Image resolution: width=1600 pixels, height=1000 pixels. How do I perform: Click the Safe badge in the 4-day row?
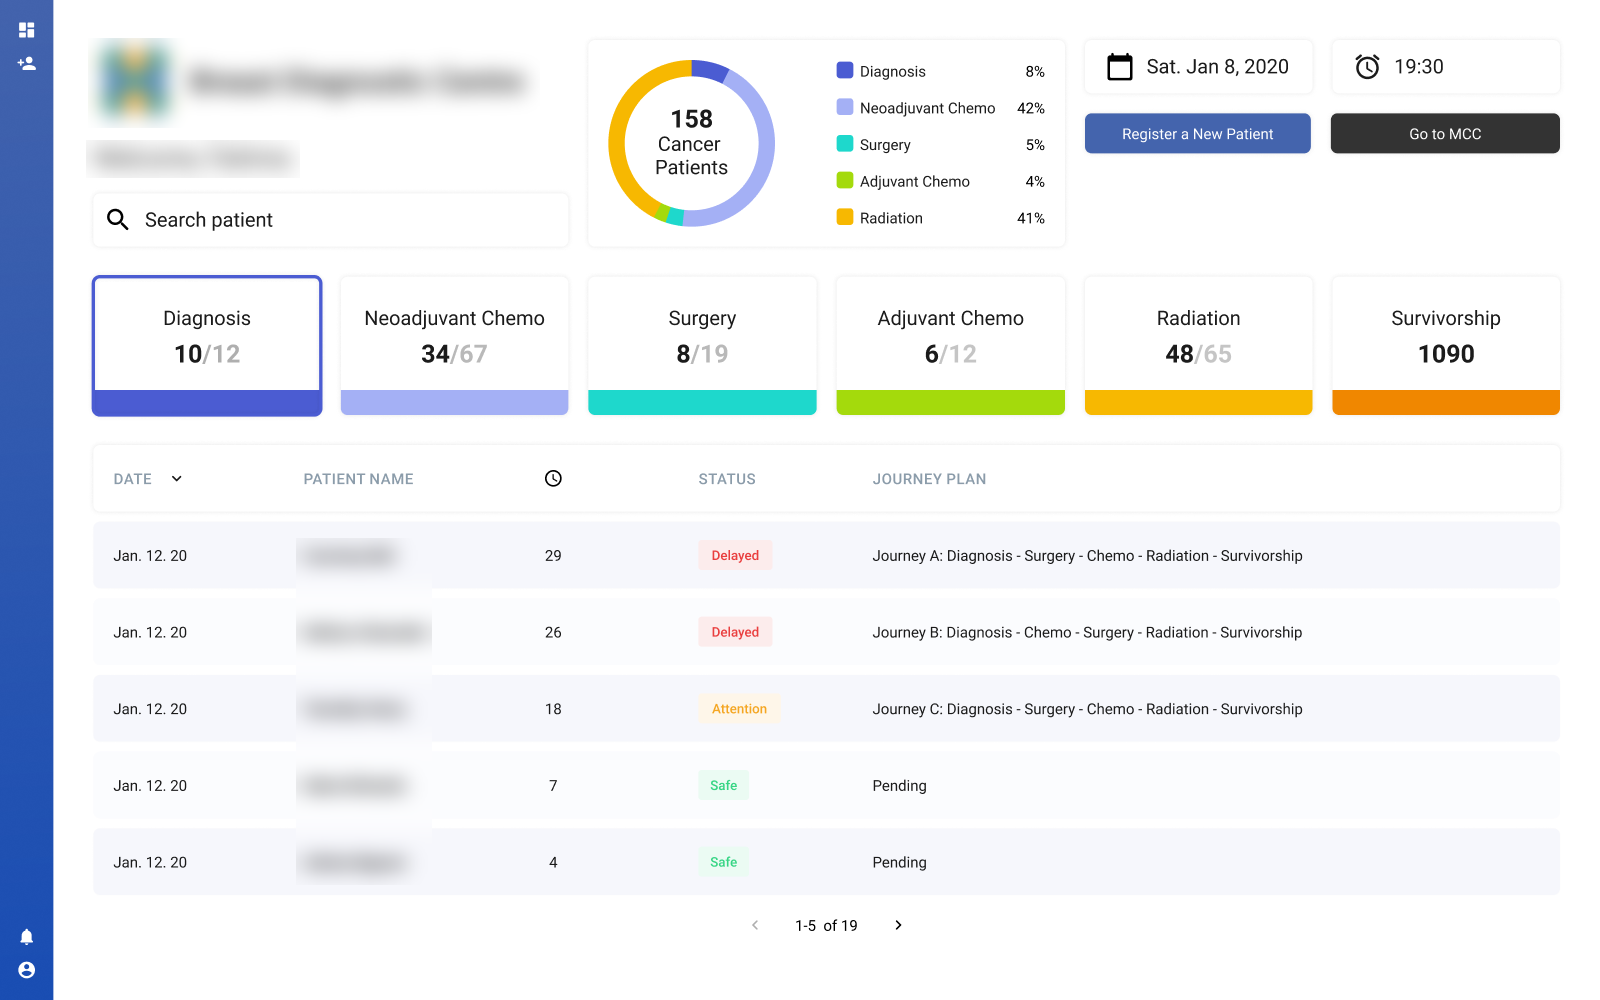pos(723,862)
